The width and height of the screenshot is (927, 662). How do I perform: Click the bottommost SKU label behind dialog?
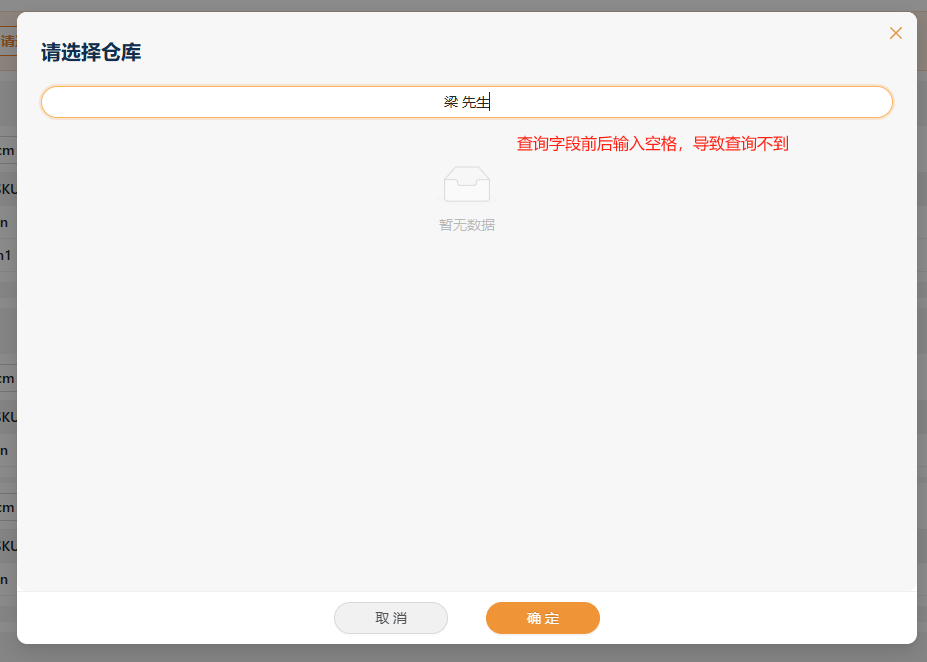[x=7, y=546]
